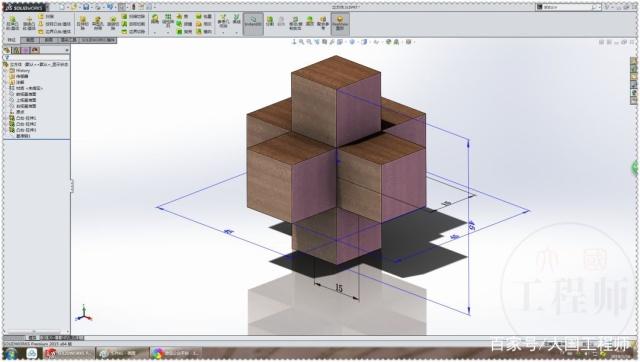Select the 凸台-拉伸3 feature
The width and height of the screenshot is (640, 362).
23,130
